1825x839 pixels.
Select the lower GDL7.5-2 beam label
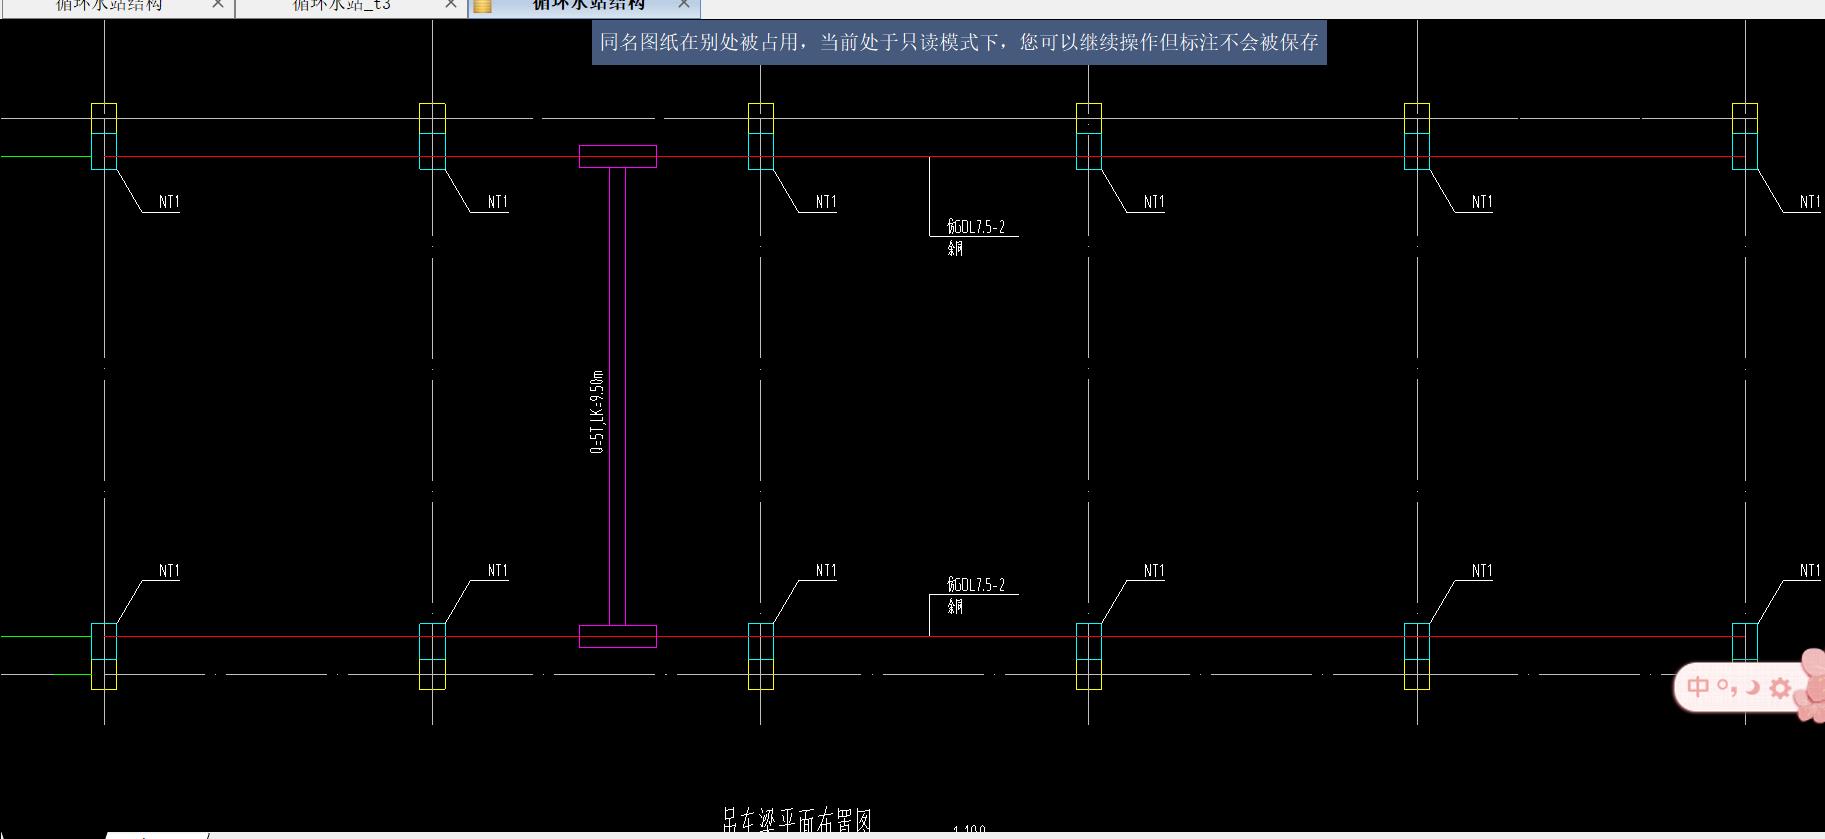coord(976,585)
